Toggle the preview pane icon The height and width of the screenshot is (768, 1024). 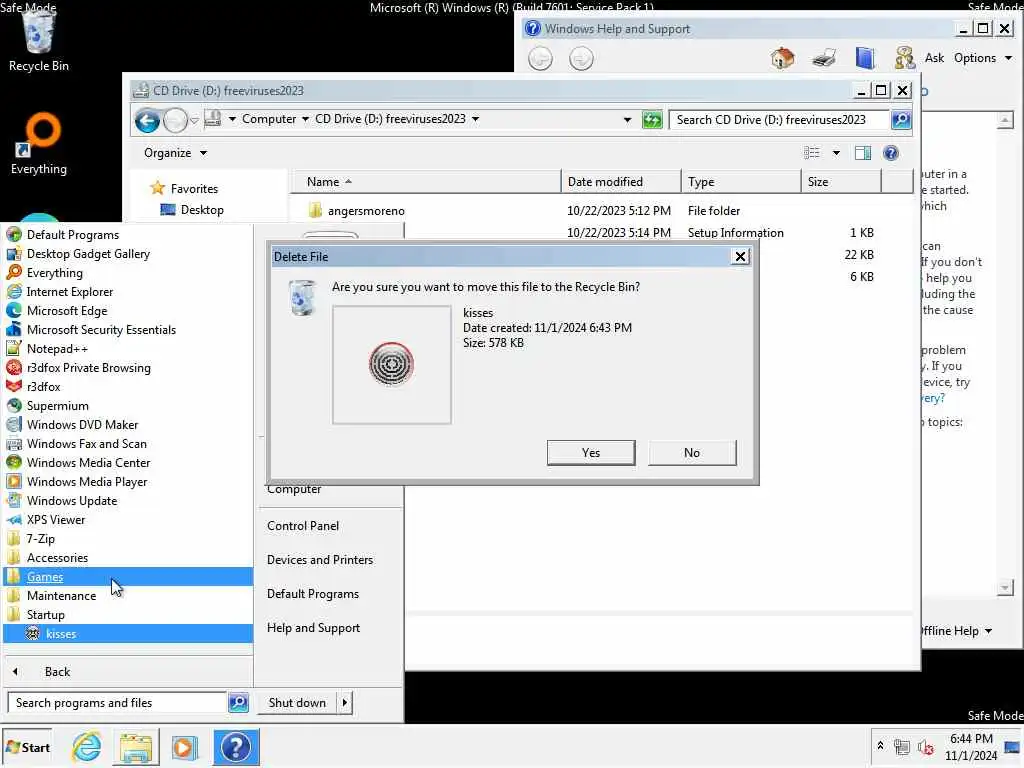(x=863, y=153)
